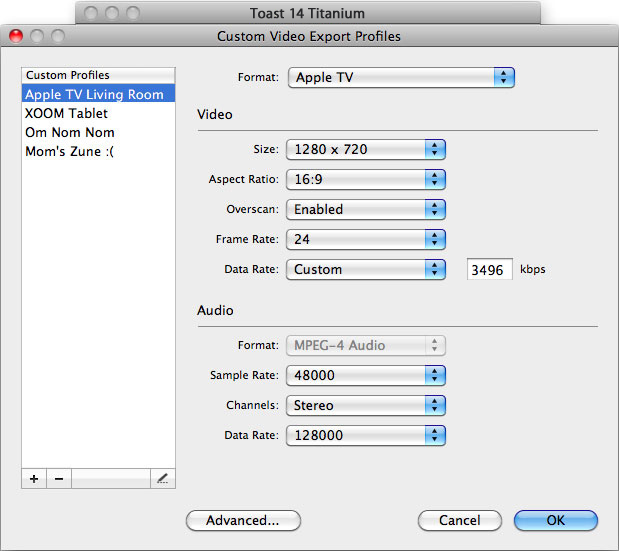This screenshot has width=619, height=551.
Task: Select the Apple TV Living Room profile
Action: pos(97,95)
